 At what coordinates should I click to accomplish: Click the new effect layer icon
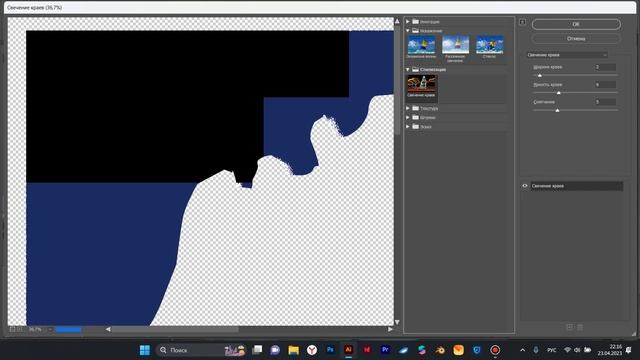click(569, 327)
